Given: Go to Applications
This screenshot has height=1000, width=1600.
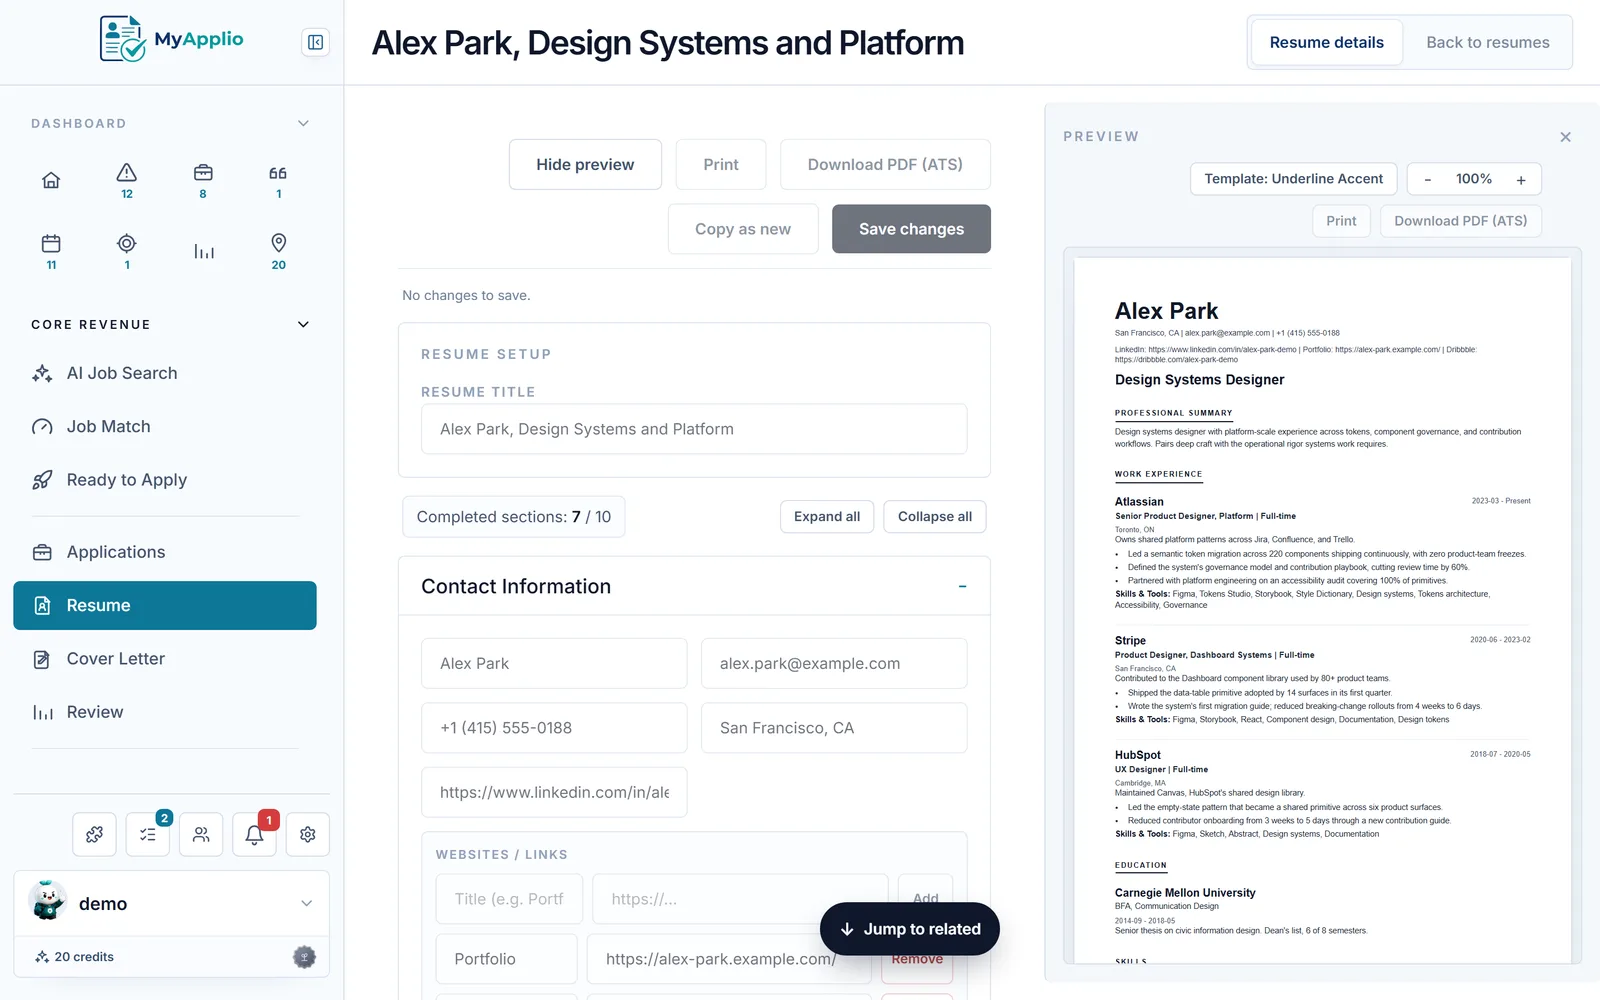Looking at the screenshot, I should (x=165, y=552).
